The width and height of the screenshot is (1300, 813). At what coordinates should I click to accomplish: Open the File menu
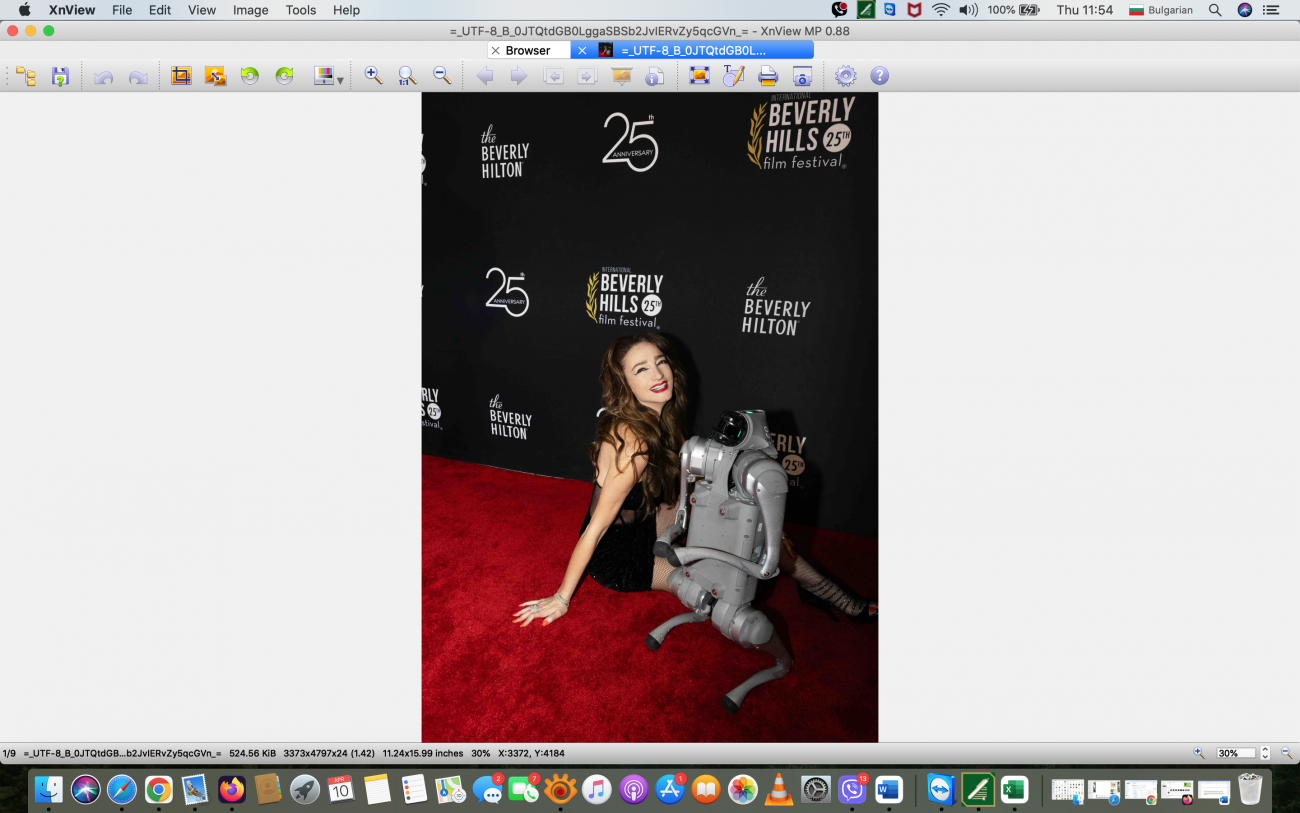tap(122, 10)
